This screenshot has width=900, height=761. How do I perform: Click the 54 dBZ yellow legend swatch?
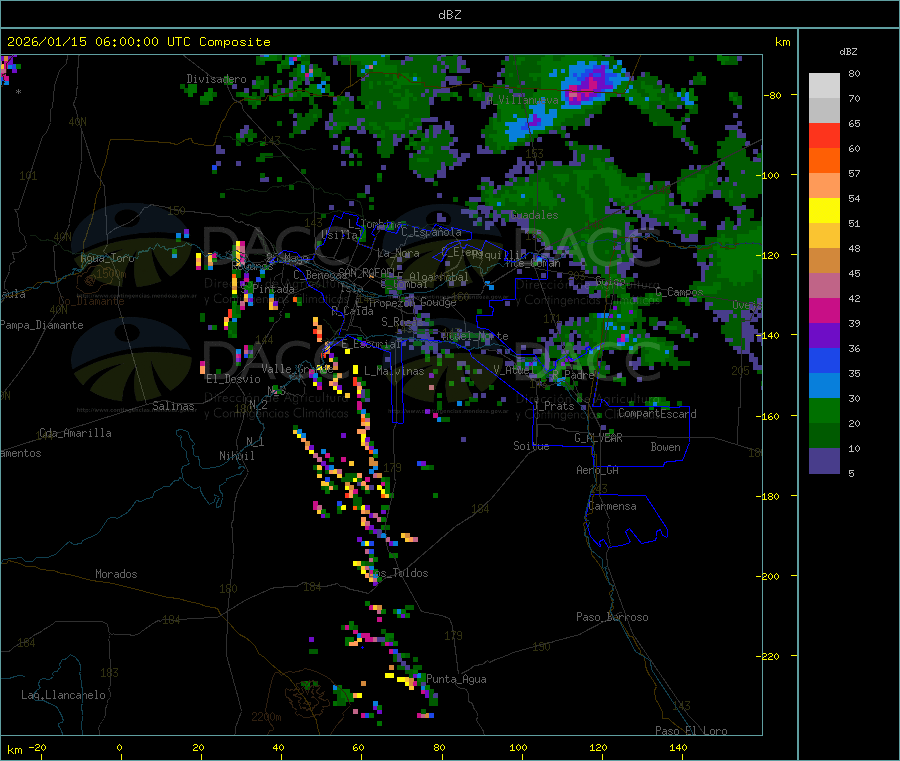tap(824, 211)
